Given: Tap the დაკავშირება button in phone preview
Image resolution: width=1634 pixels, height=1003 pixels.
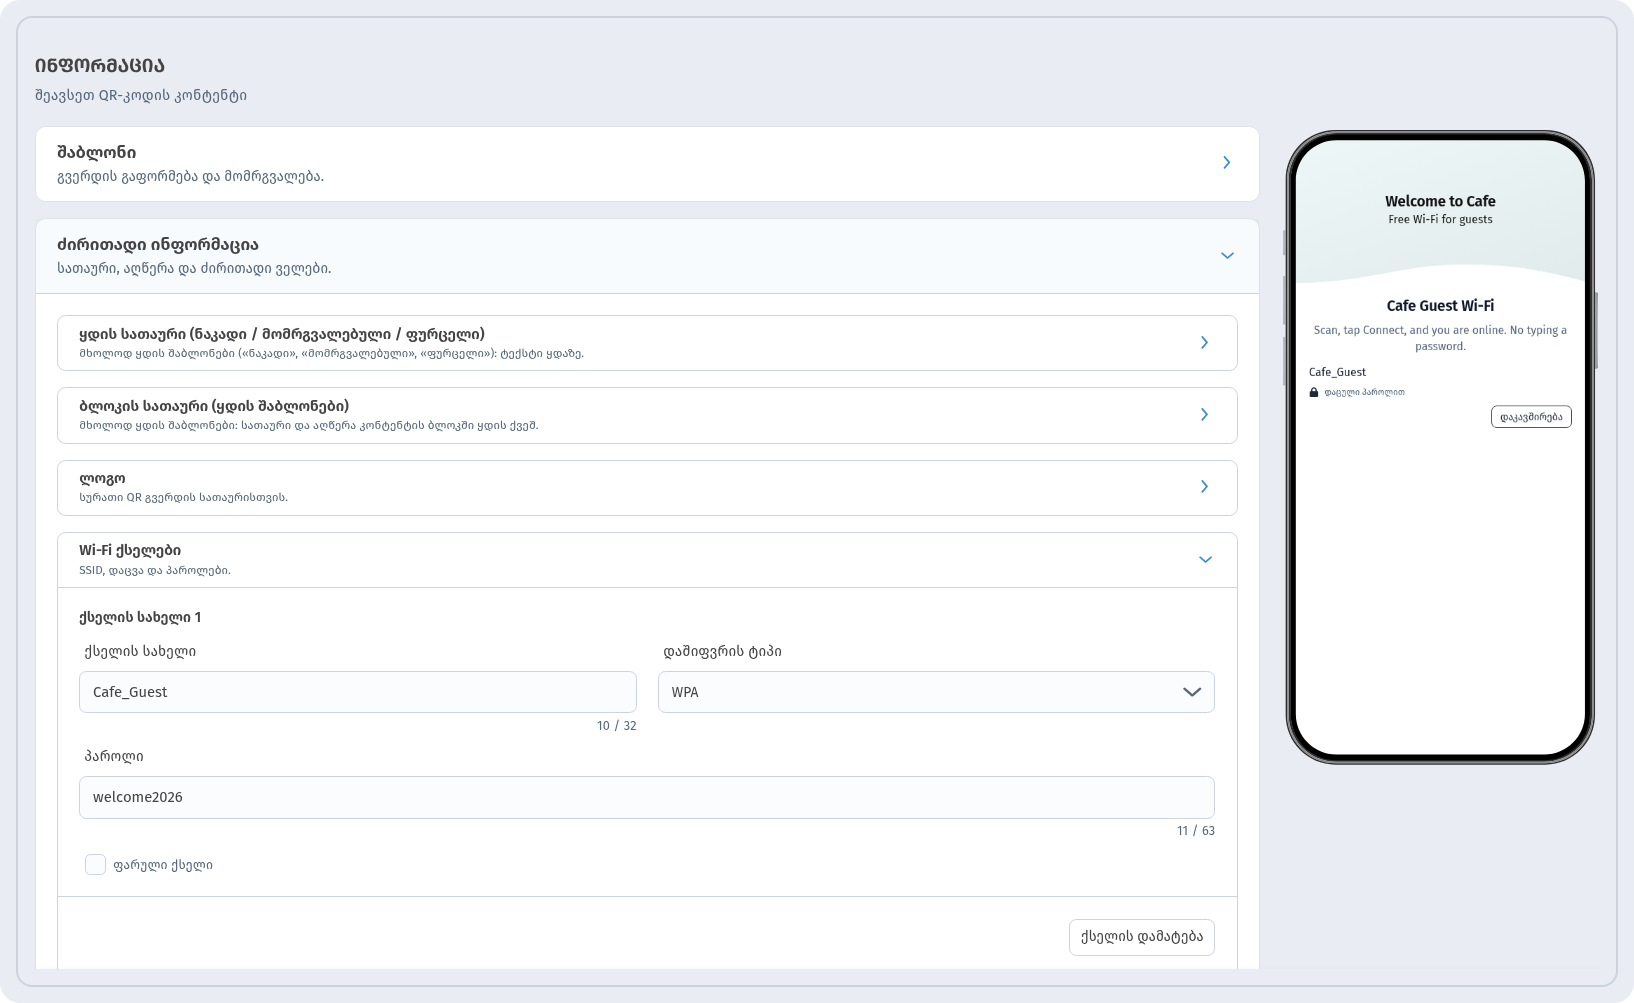Looking at the screenshot, I should click(1531, 417).
